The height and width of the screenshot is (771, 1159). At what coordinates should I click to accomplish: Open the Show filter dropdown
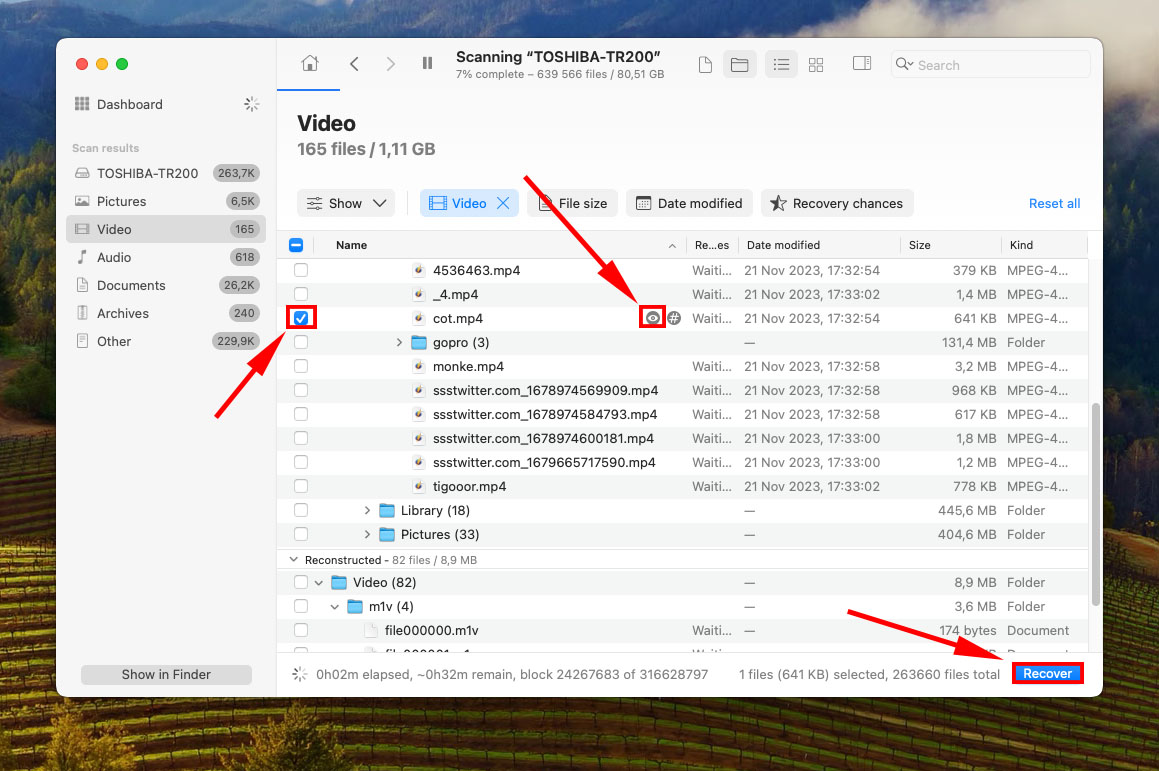tap(345, 202)
